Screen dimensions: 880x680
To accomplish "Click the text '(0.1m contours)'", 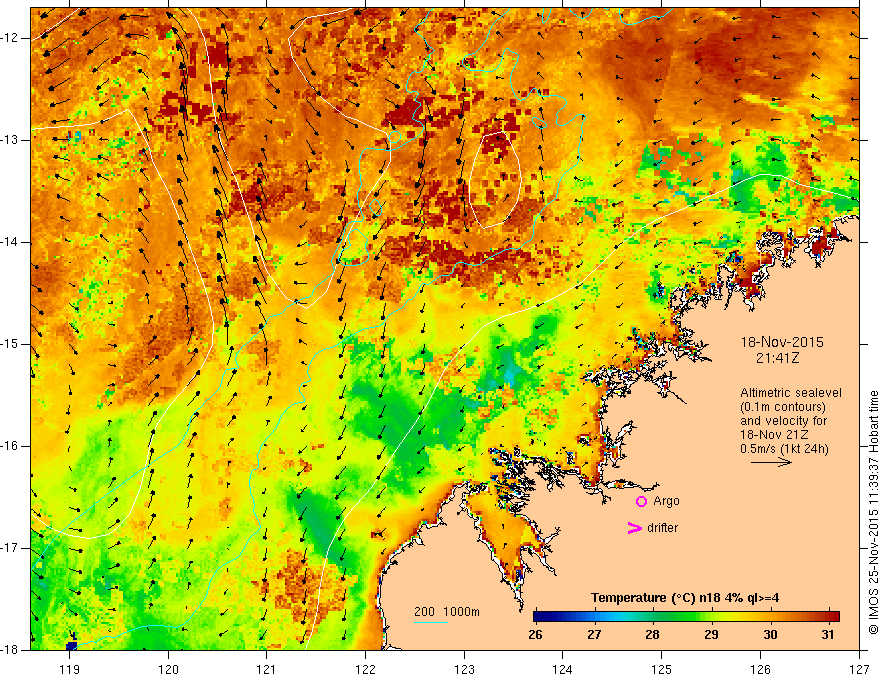I will (783, 407).
